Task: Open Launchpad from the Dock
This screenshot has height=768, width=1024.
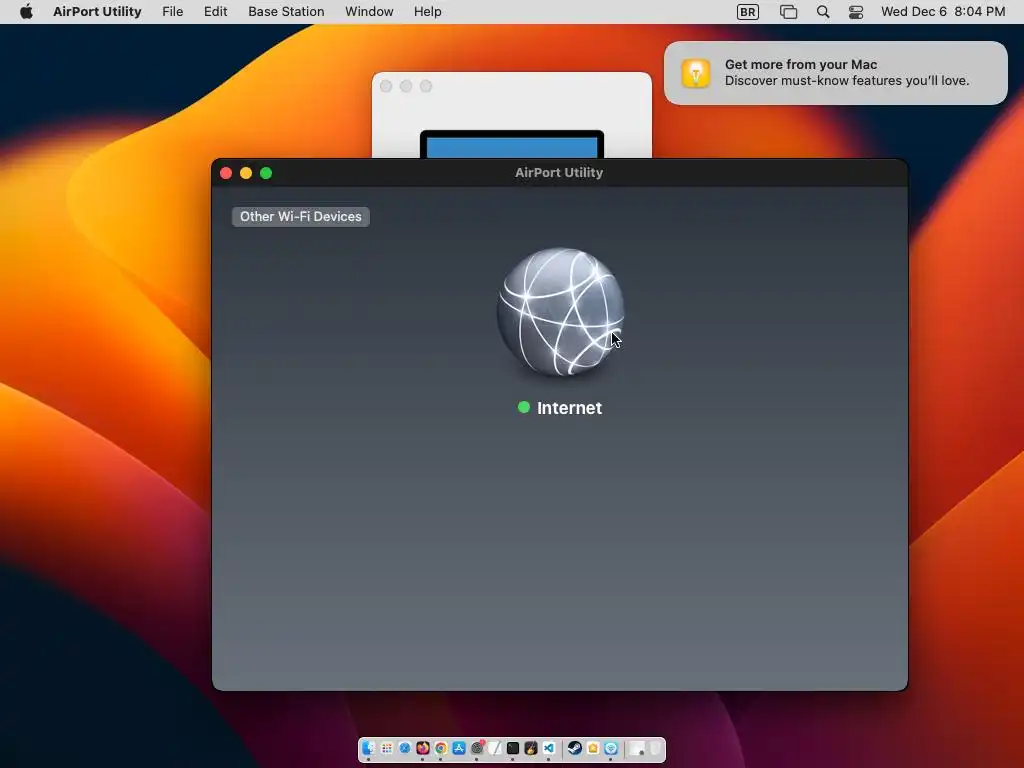Action: pyautogui.click(x=387, y=748)
